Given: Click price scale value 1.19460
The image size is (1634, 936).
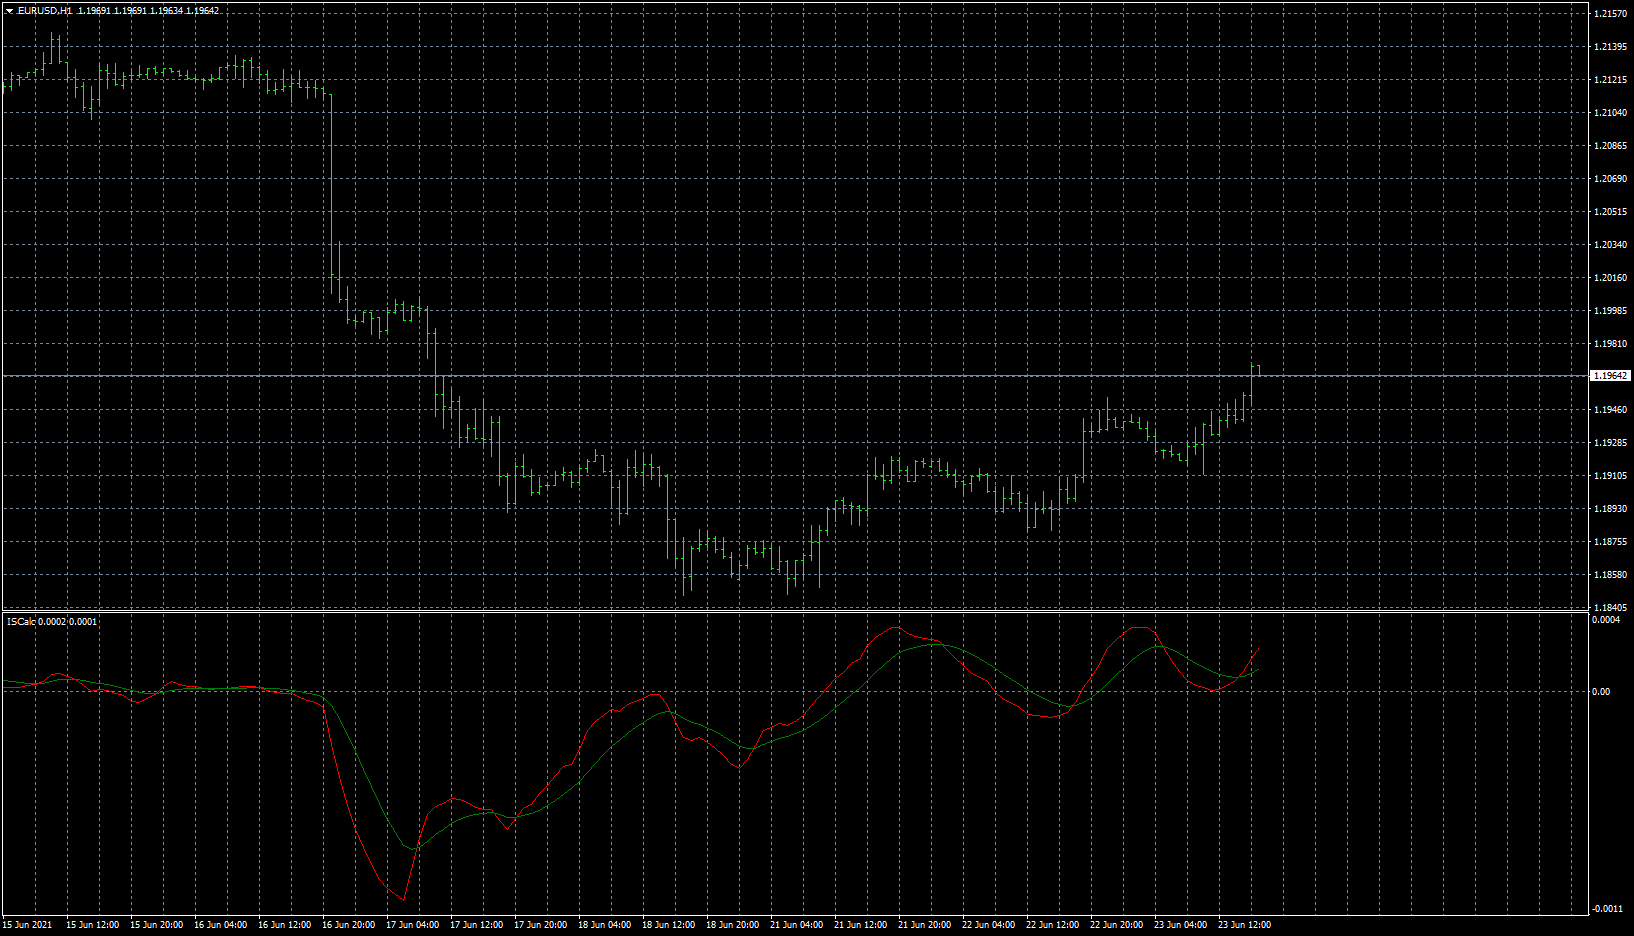Looking at the screenshot, I should tap(1610, 410).
